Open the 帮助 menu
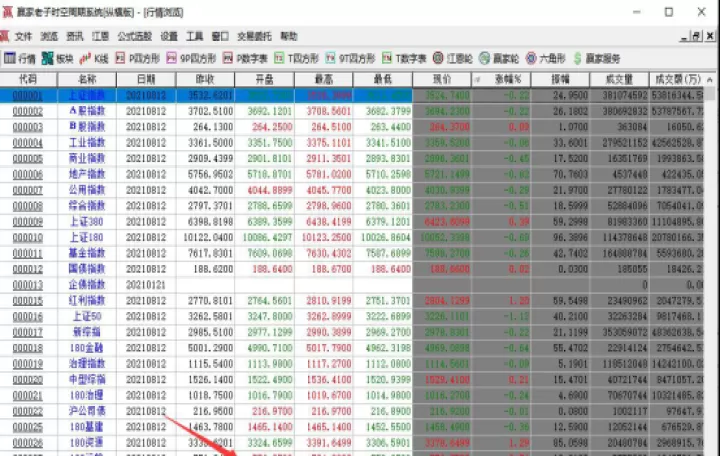 click(x=289, y=36)
